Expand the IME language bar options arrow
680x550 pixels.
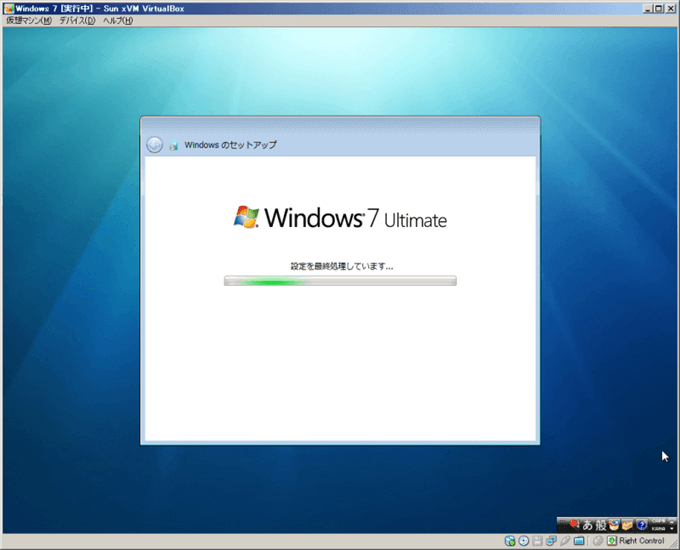point(672,527)
